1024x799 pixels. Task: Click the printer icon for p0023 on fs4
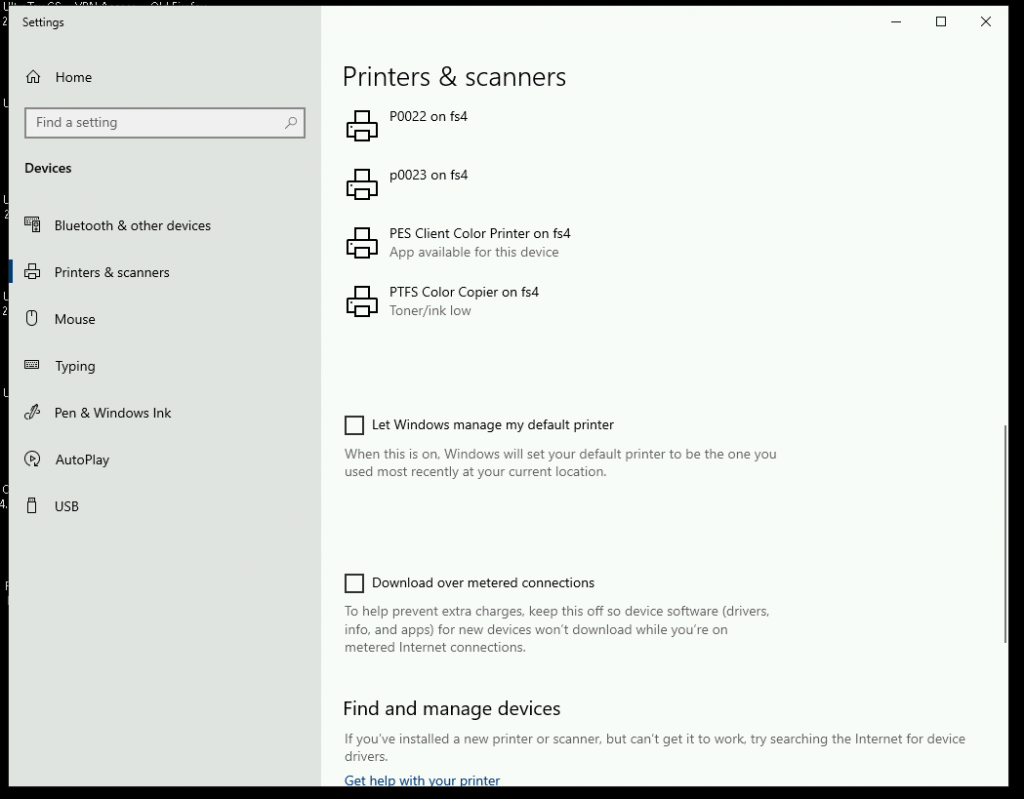(362, 184)
